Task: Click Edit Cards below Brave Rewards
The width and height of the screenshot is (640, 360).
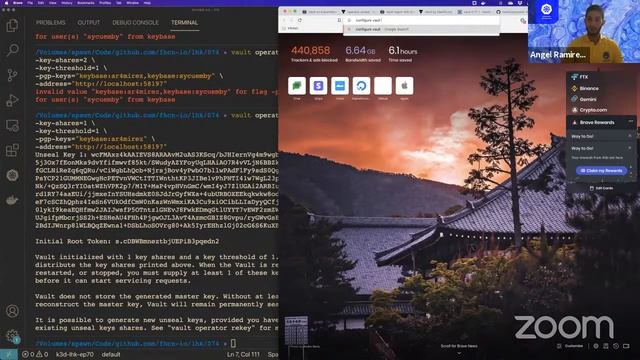Action: (x=601, y=188)
